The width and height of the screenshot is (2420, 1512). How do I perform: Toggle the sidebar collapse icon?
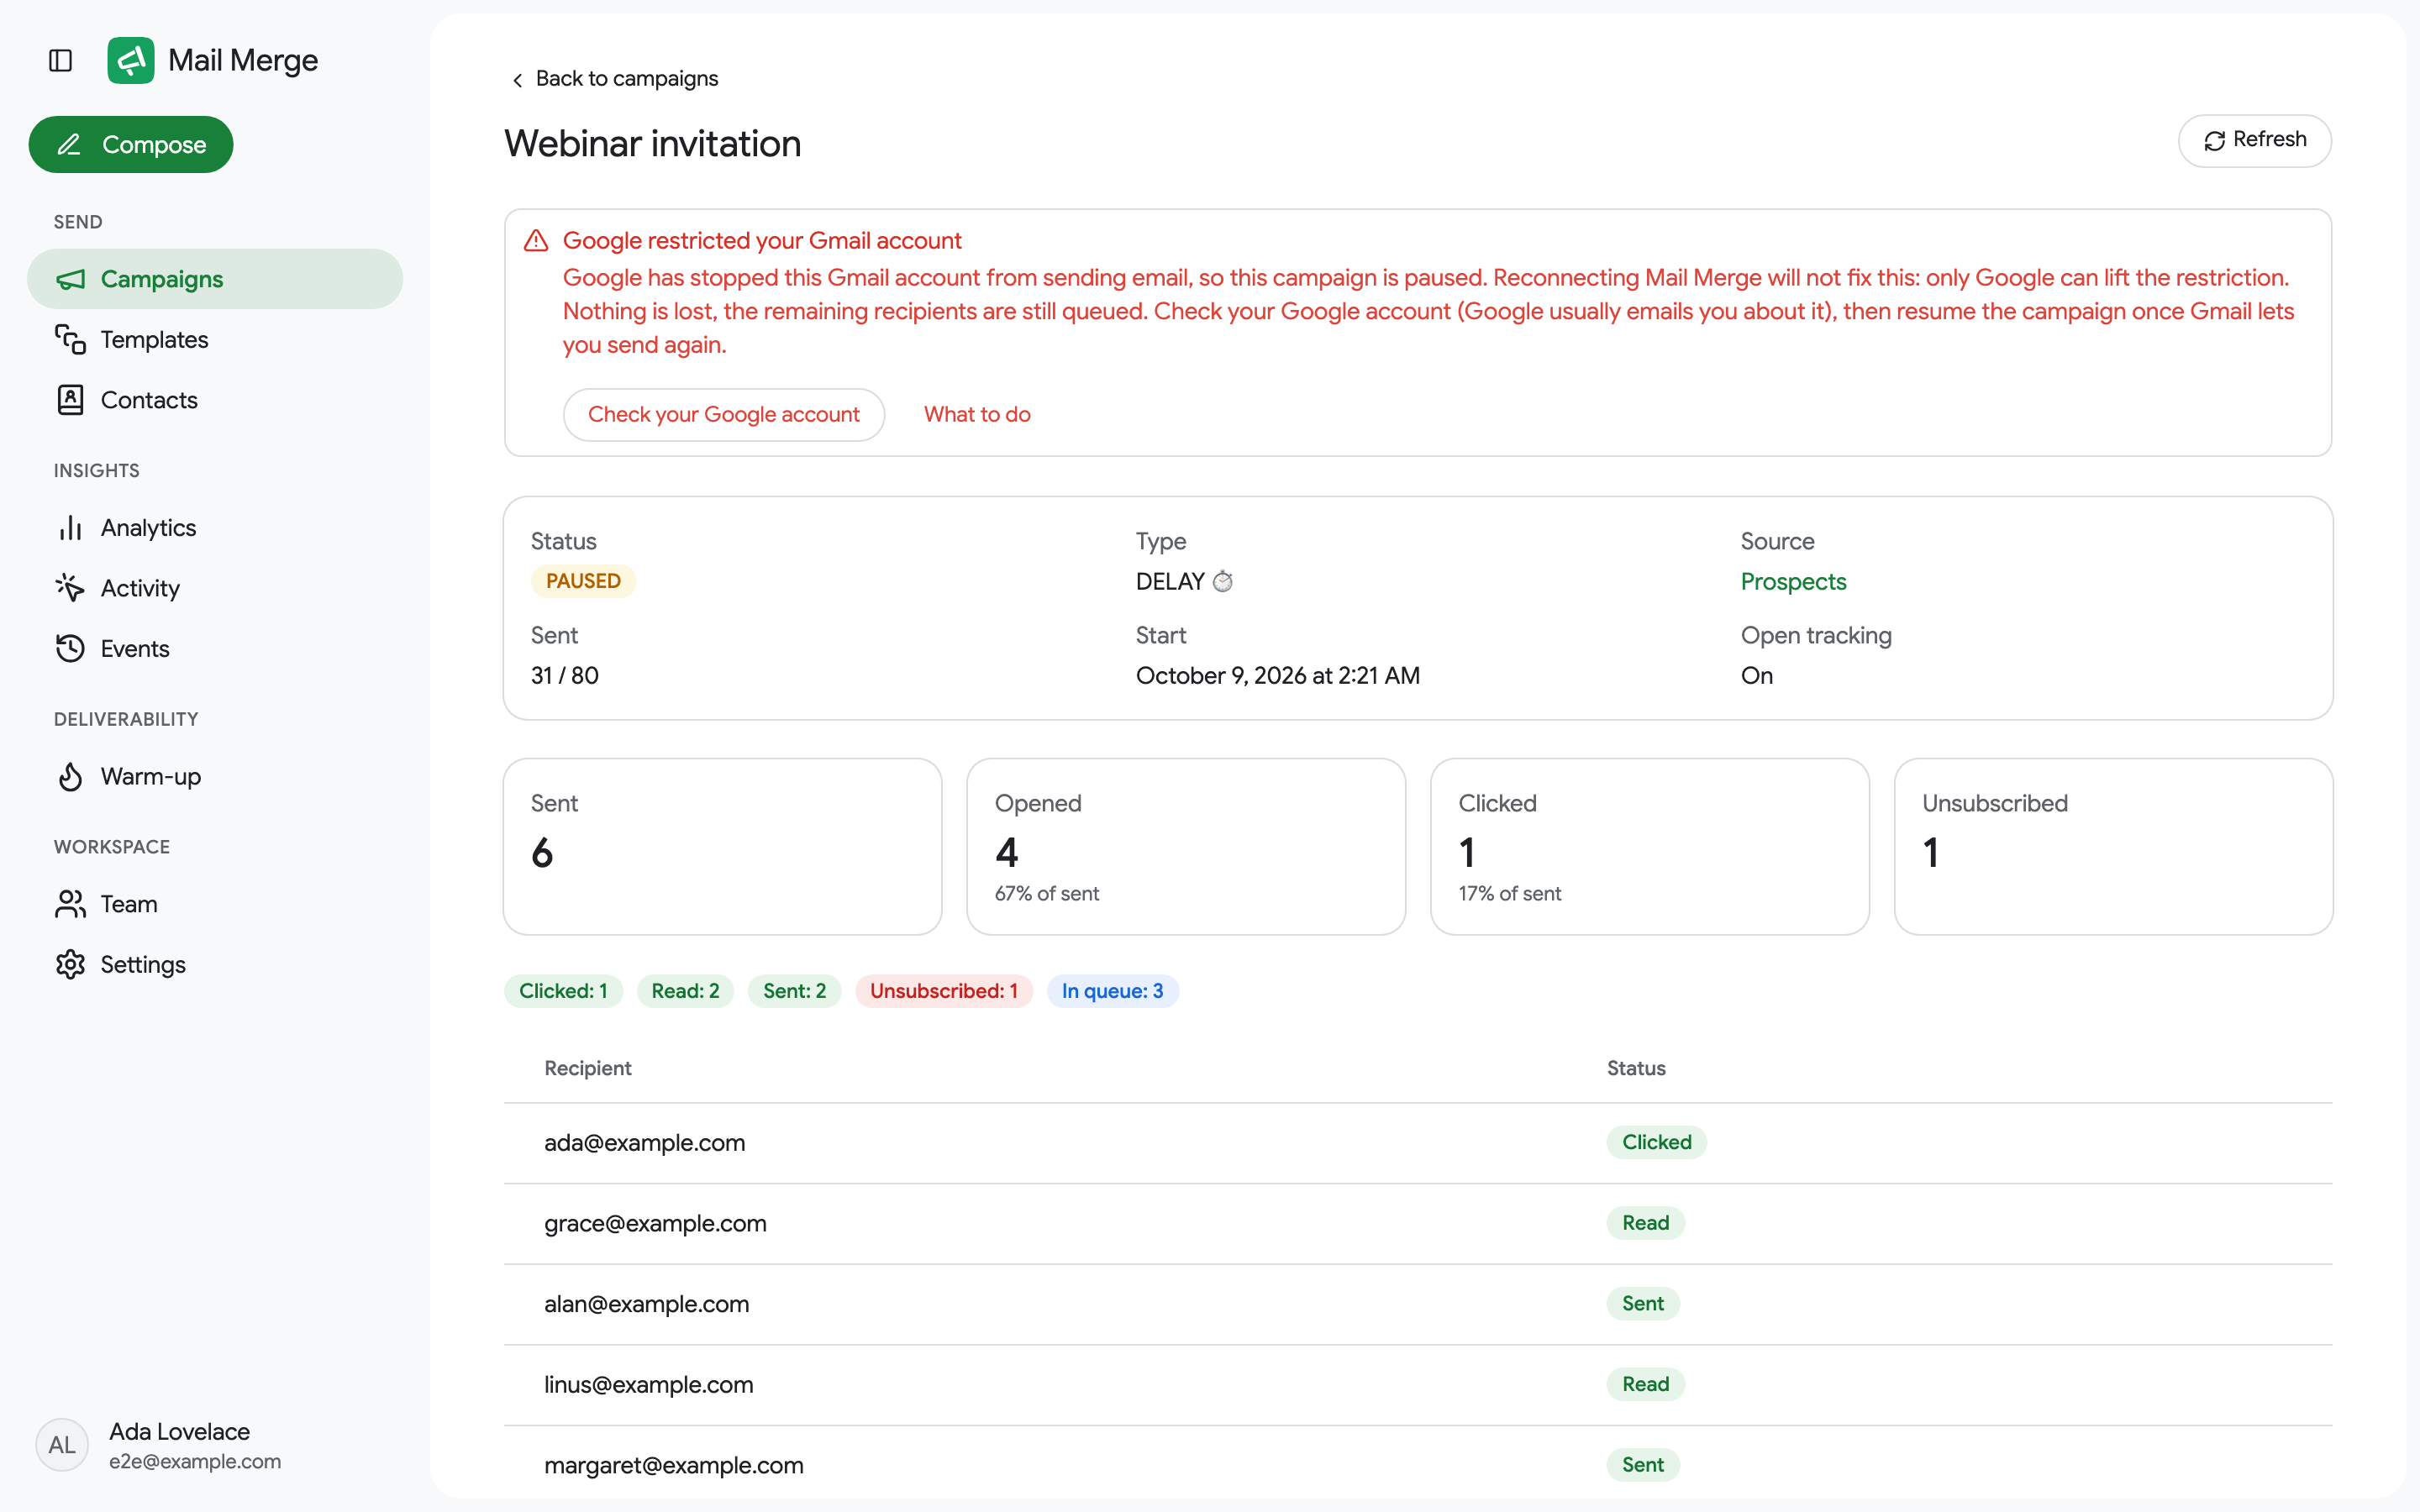(x=61, y=61)
